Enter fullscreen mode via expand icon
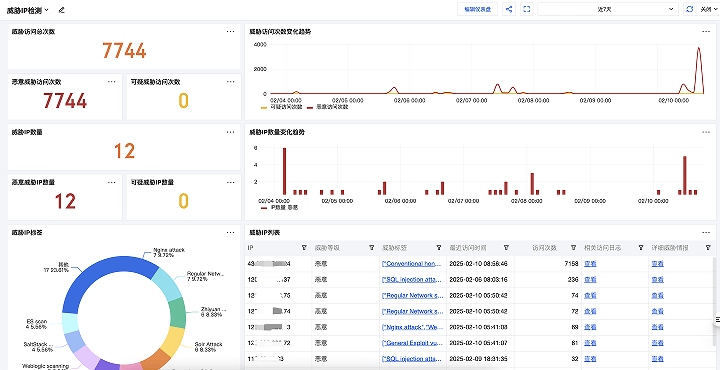 [527, 9]
